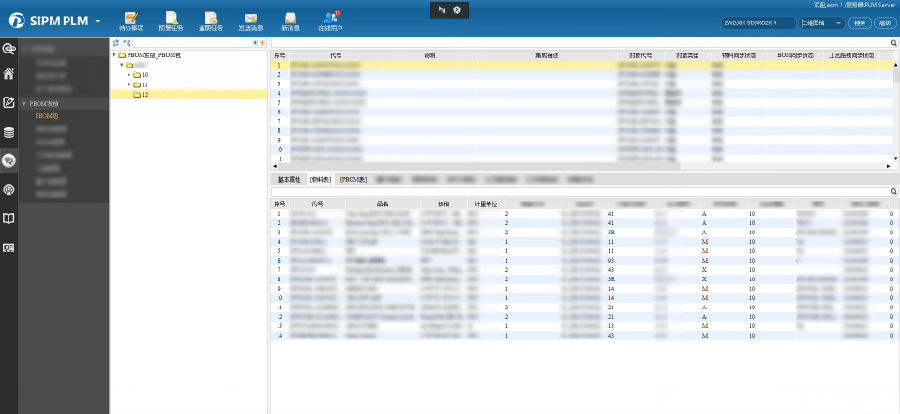This screenshot has height=414, width=900.
Task: Expand folder 10 in the tree
Action: pos(129,75)
